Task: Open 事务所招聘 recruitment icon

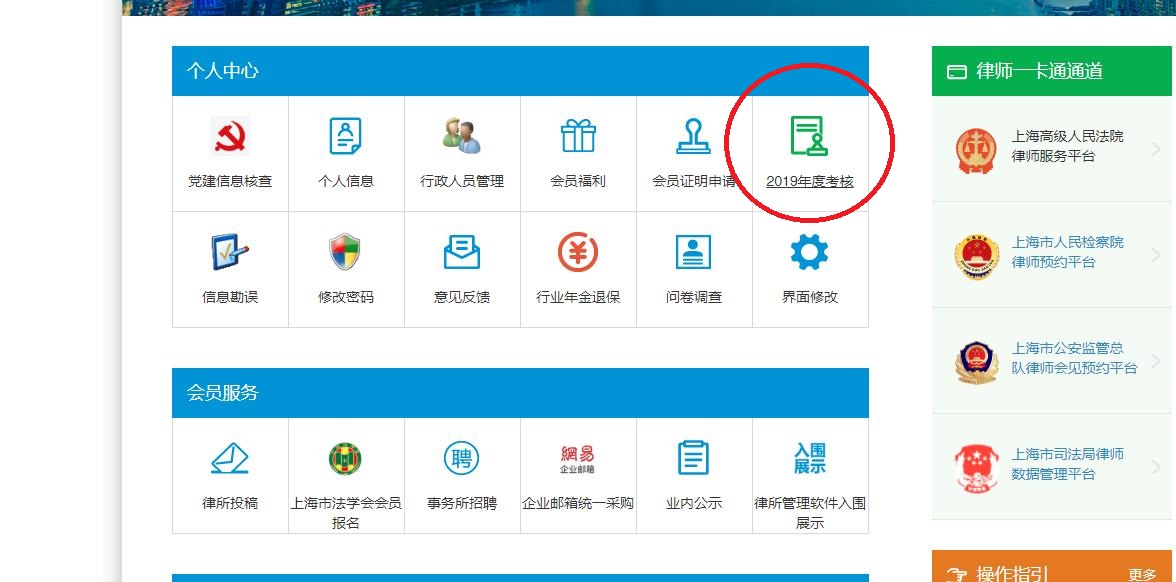Action: pyautogui.click(x=462, y=459)
